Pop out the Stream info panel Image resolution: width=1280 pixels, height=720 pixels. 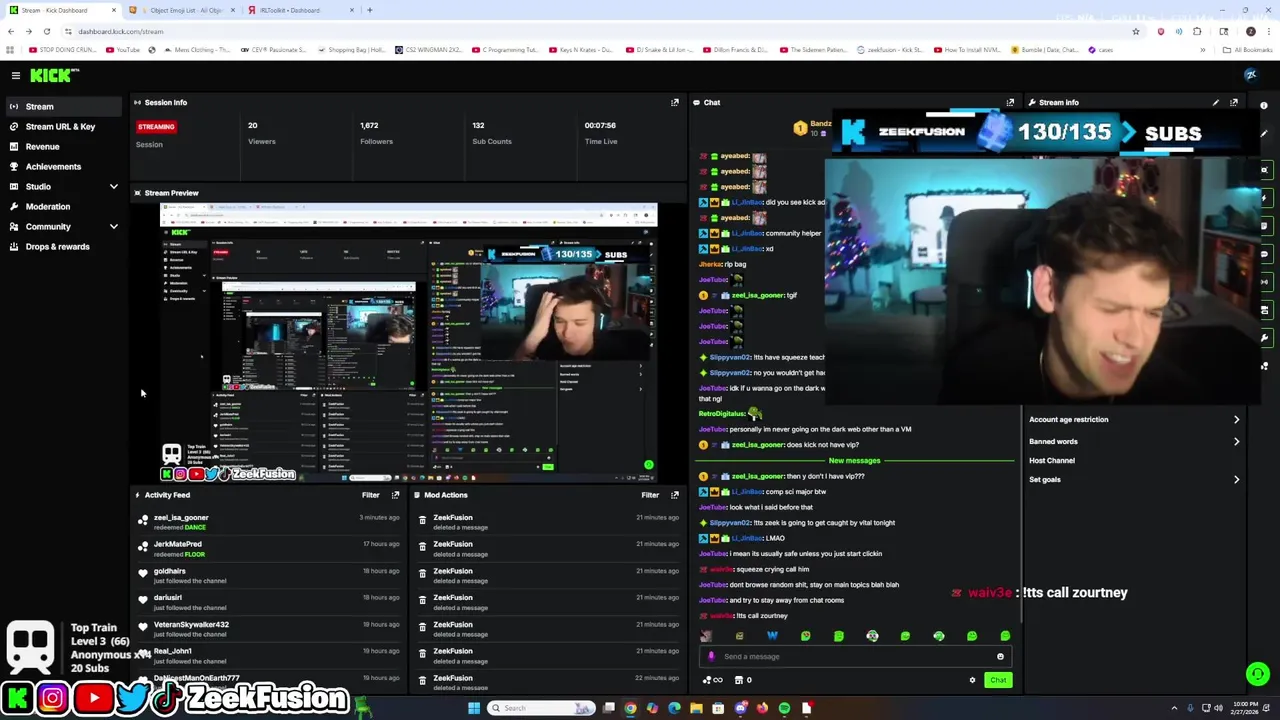tap(1234, 102)
